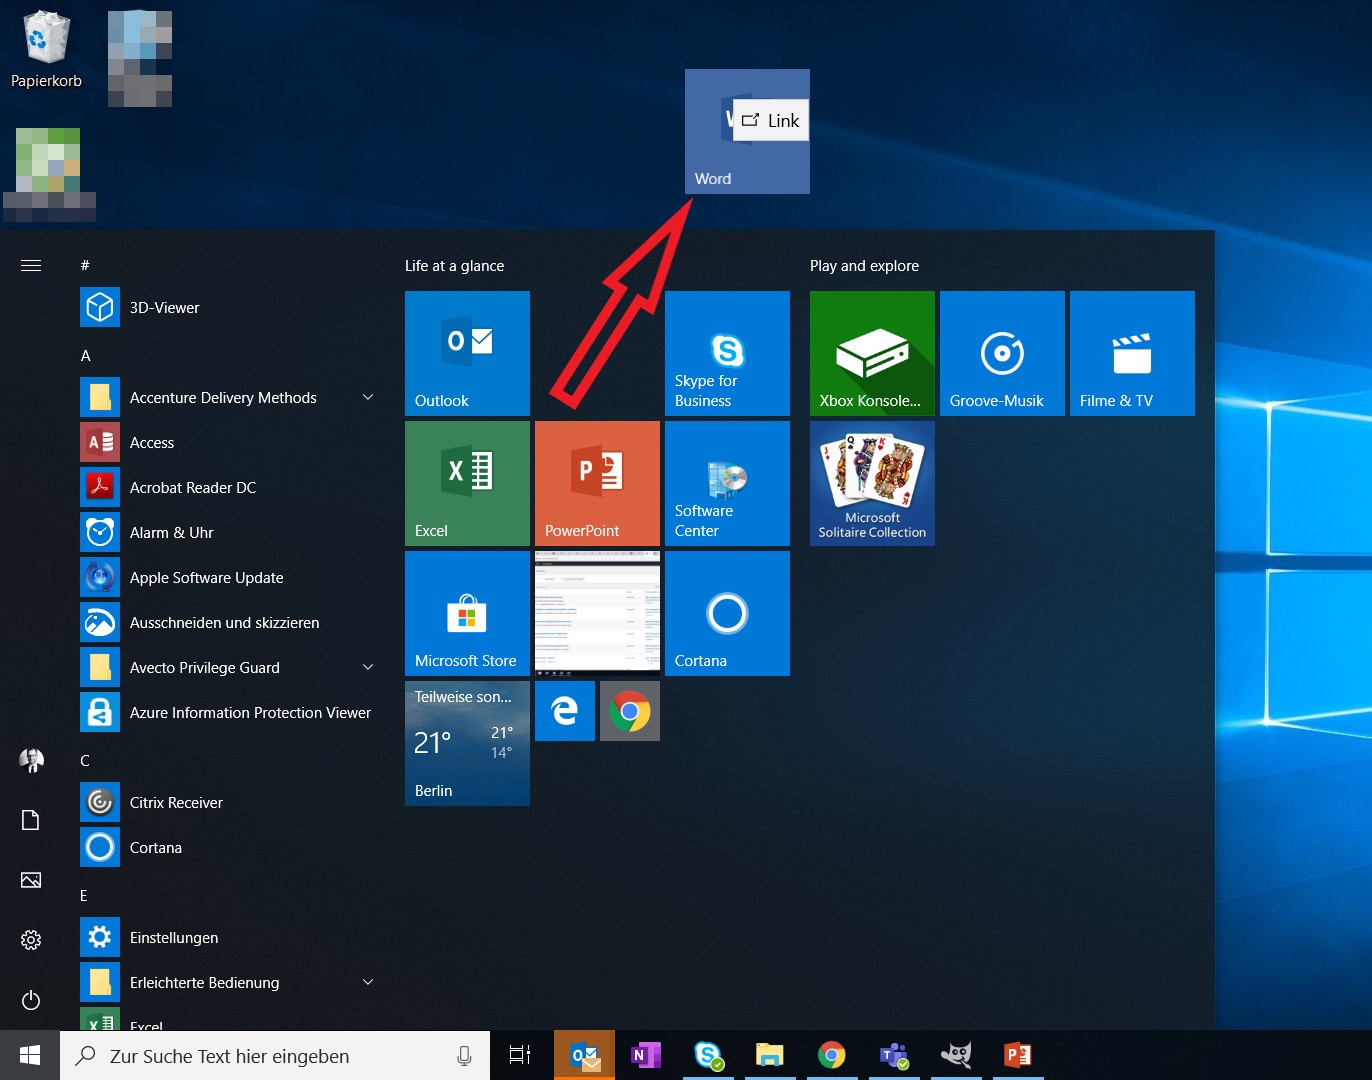Open Einstellungen from the app list
The width and height of the screenshot is (1372, 1080).
point(174,937)
